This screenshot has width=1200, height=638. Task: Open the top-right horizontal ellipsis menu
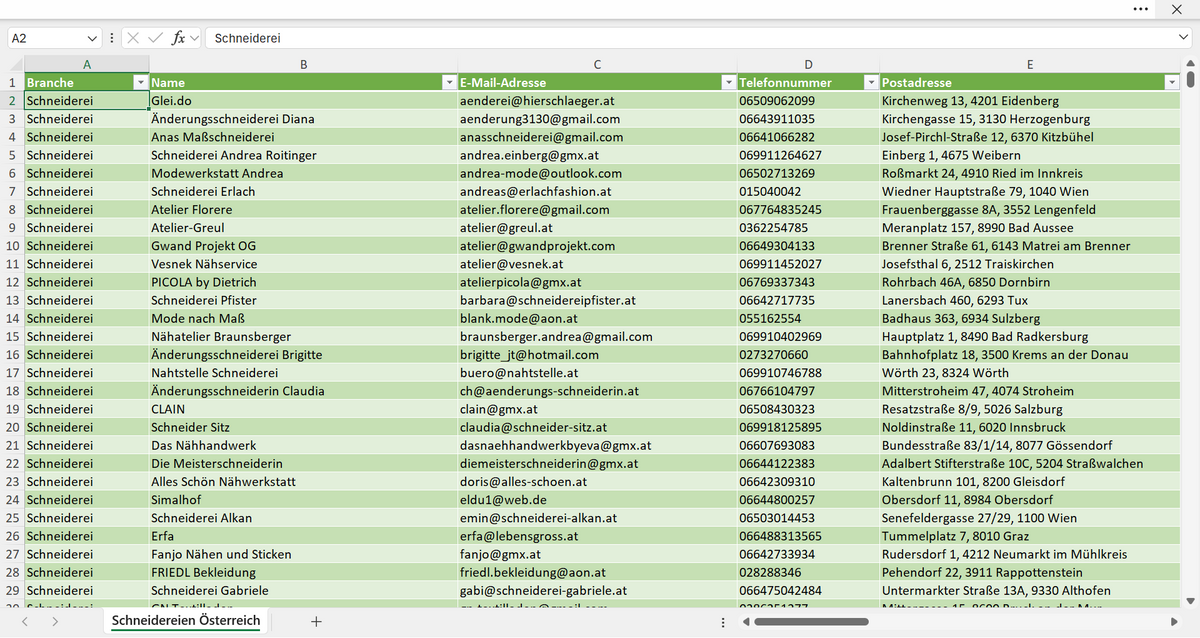pyautogui.click(x=1141, y=9)
